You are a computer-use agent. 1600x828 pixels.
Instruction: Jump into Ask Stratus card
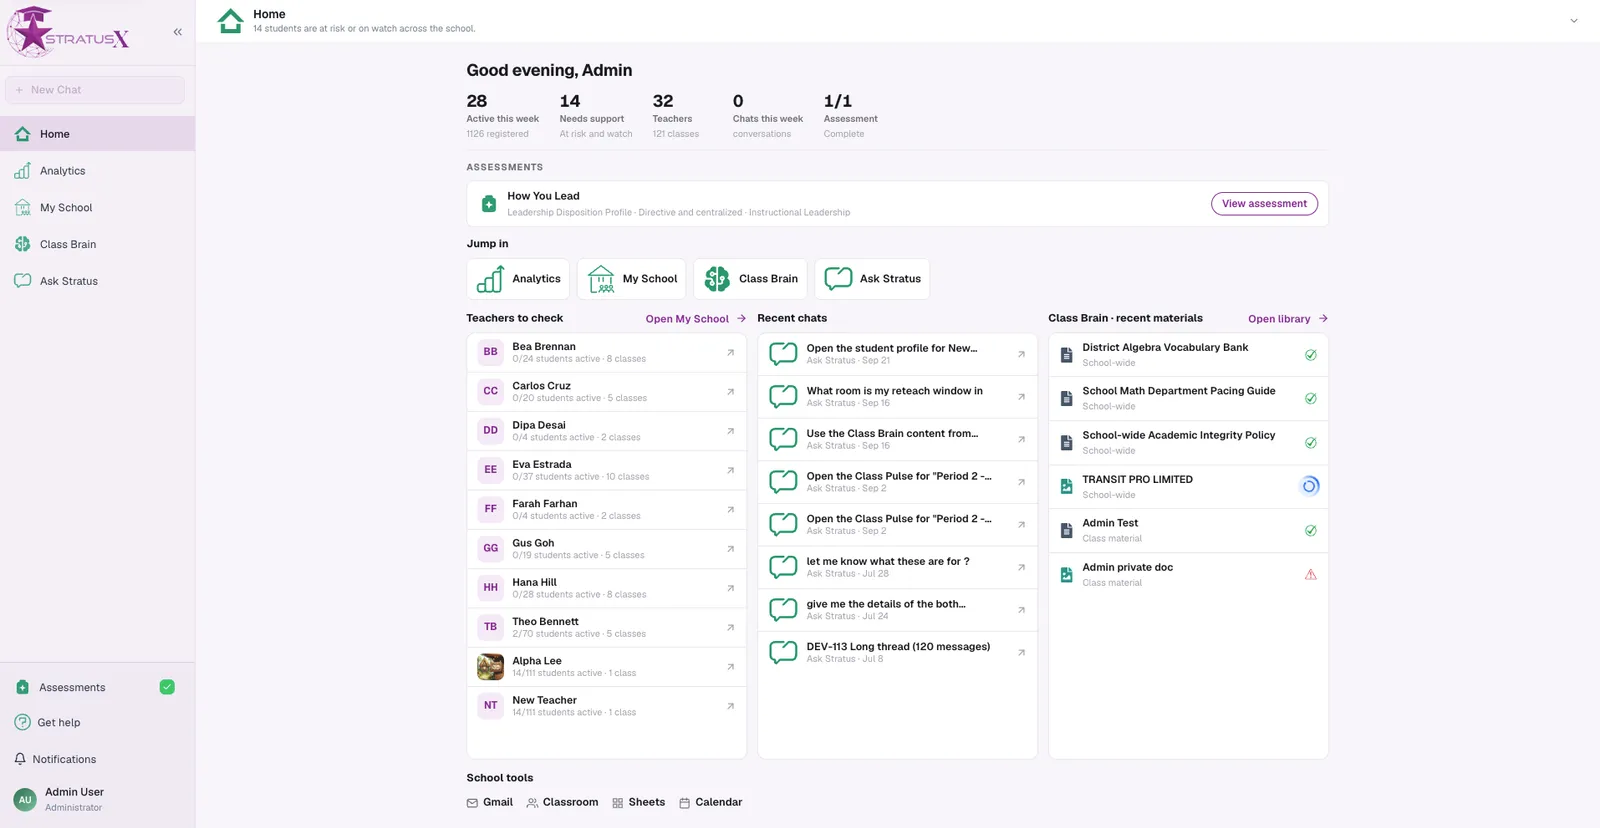[872, 279]
